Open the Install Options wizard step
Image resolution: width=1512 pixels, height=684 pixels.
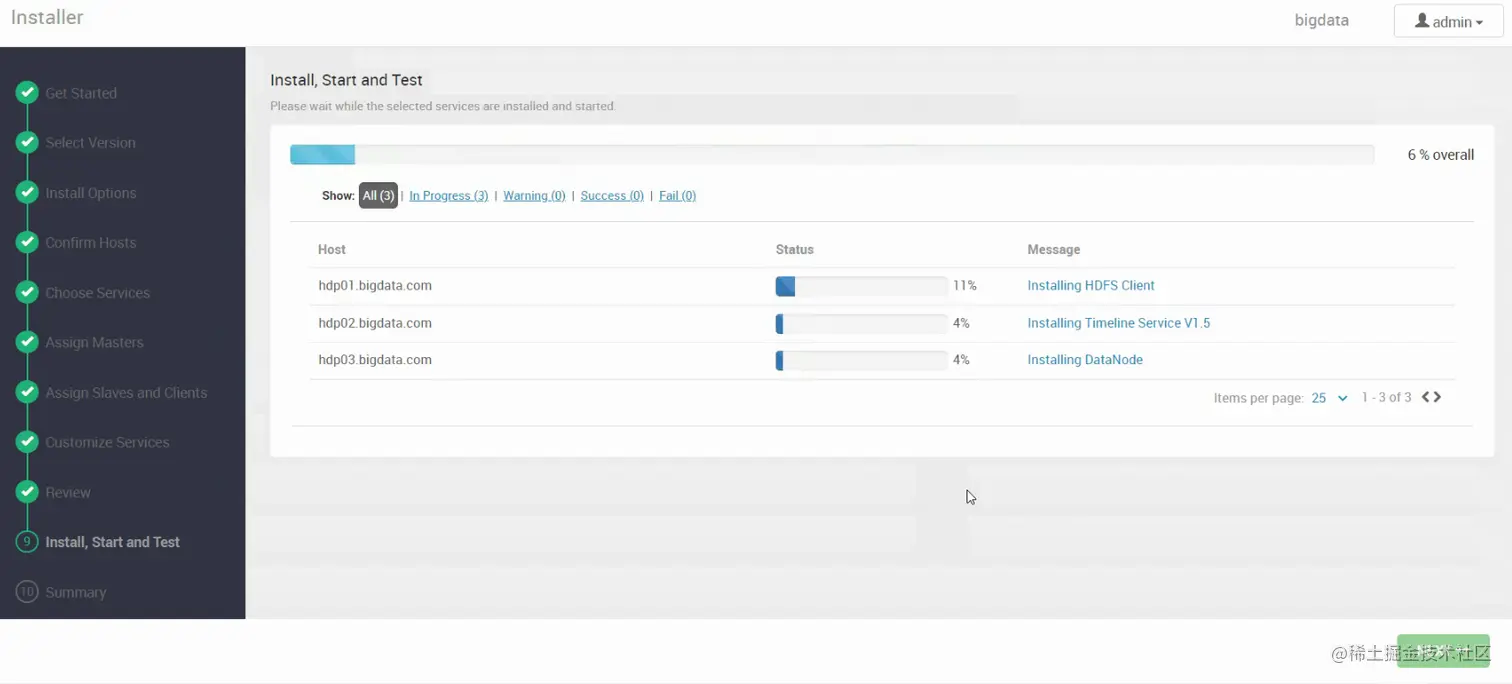click(x=90, y=193)
